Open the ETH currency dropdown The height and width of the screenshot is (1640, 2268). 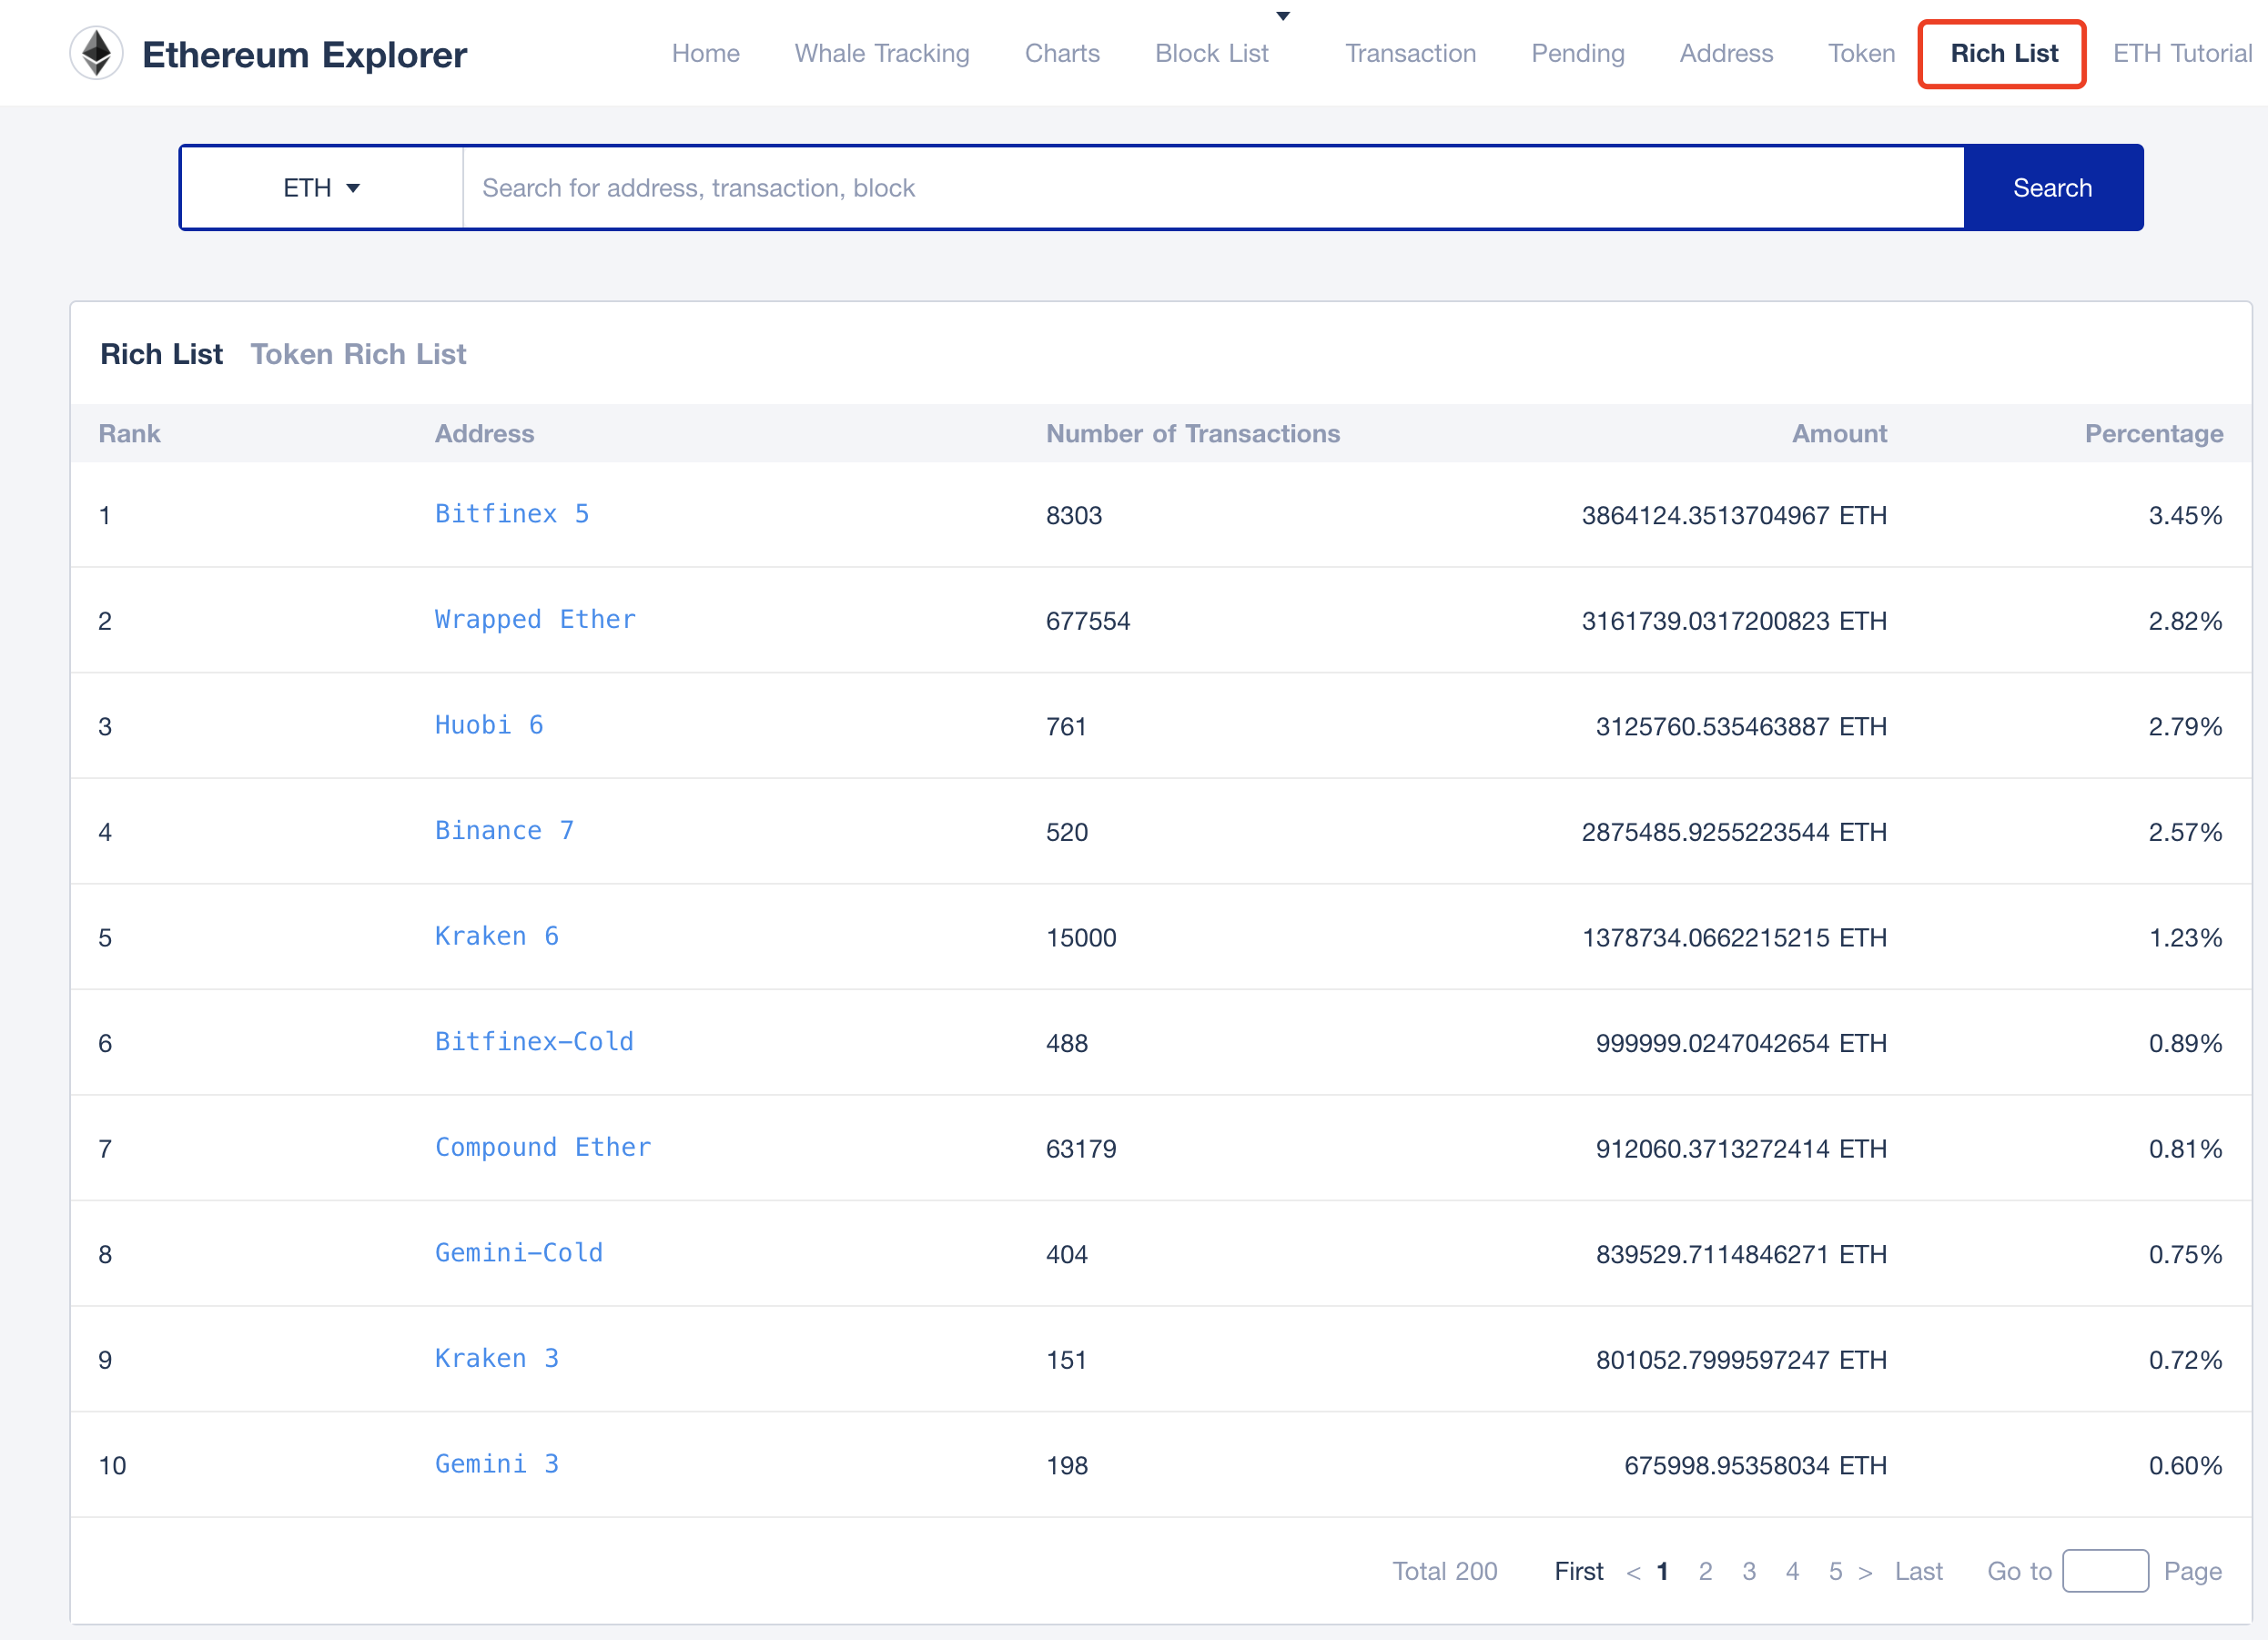tap(321, 188)
